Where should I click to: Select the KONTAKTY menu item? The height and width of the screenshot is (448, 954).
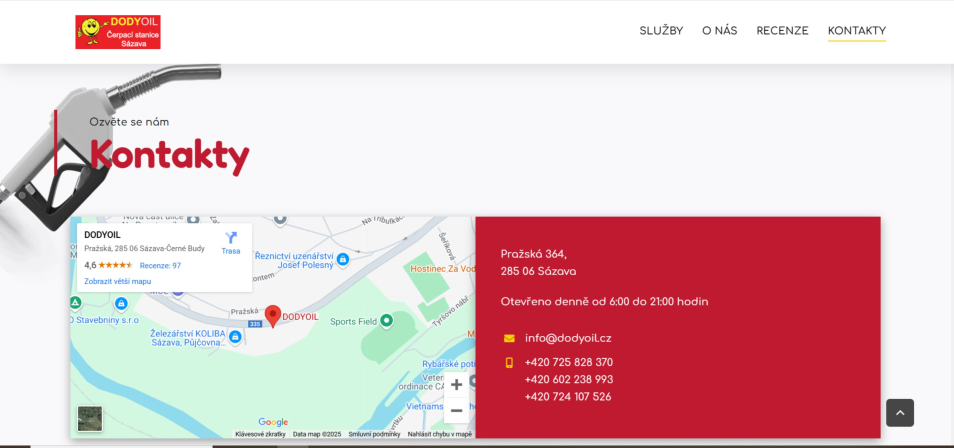pos(857,31)
